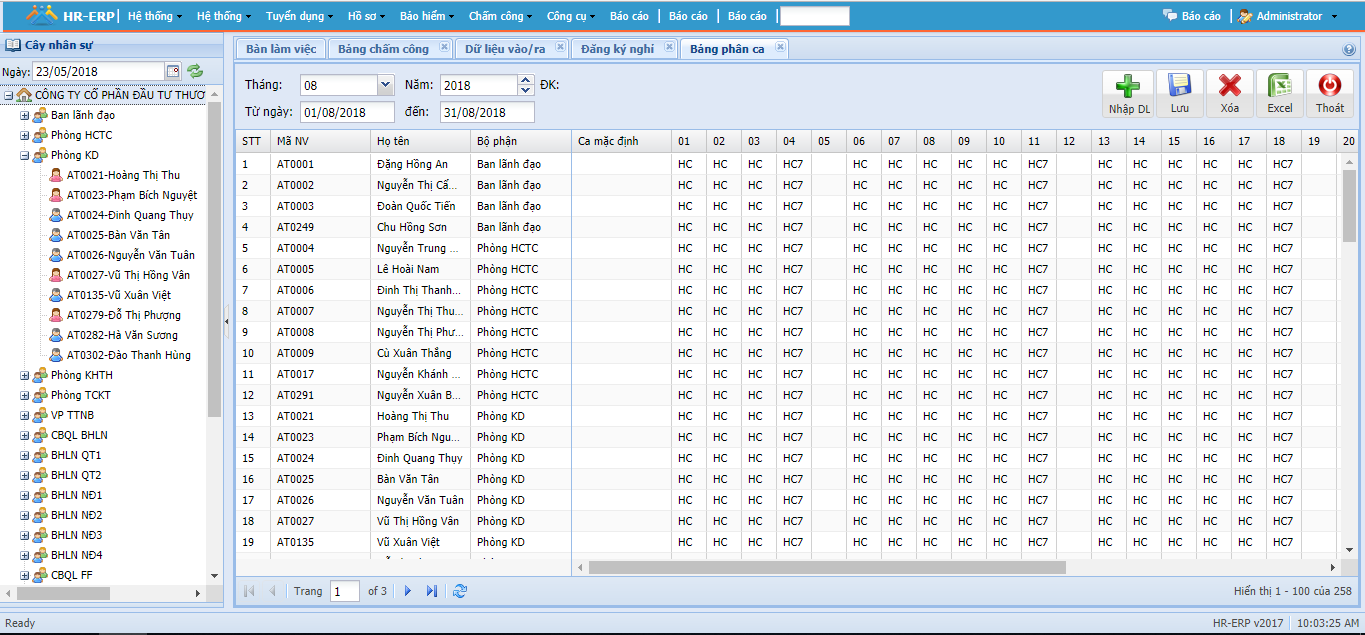The width and height of the screenshot is (1365, 635).
Task: Switch to Bàn làm việc tab
Action: (280, 49)
